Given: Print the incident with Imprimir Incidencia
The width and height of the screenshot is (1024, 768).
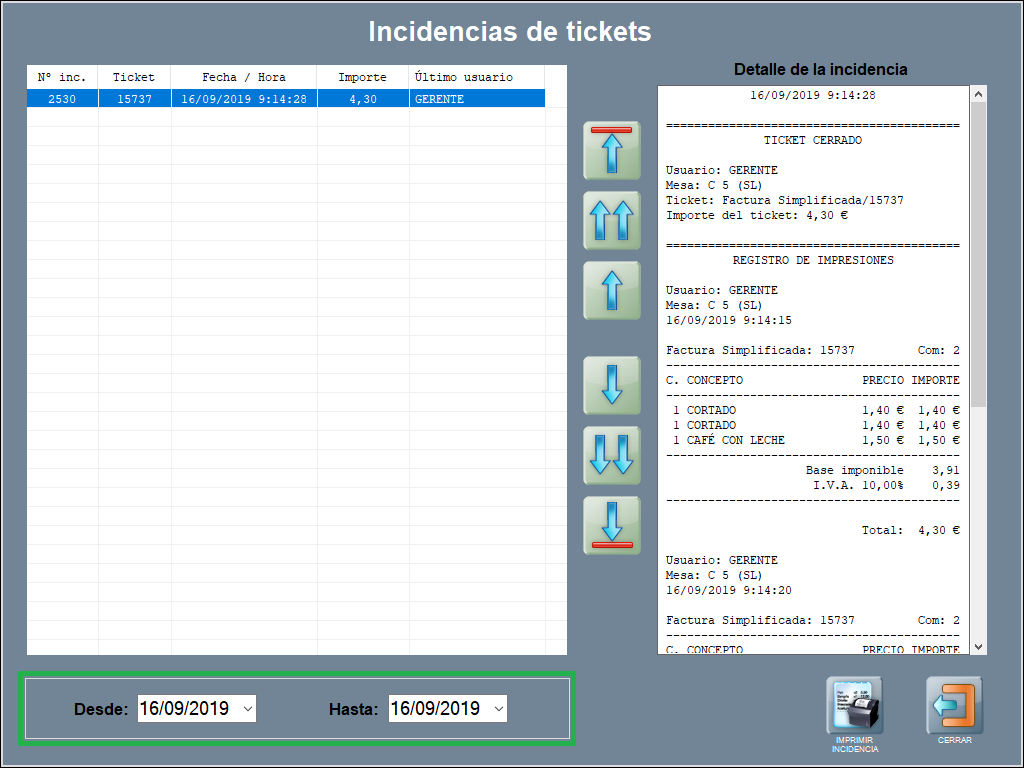Looking at the screenshot, I should click(x=854, y=707).
